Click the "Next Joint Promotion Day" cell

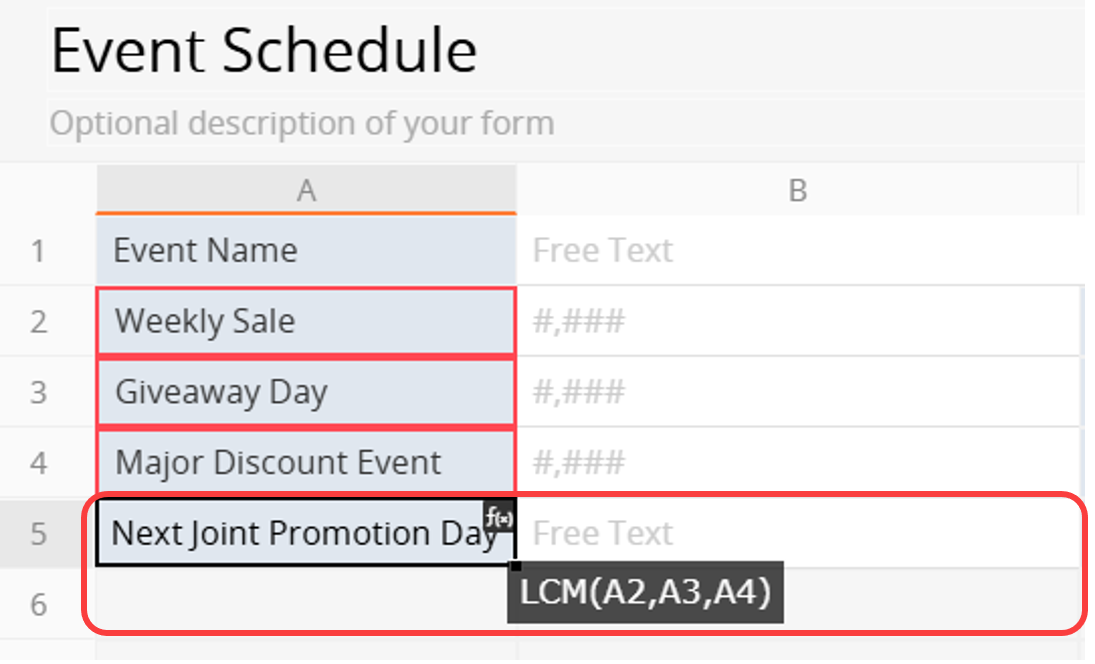click(300, 534)
